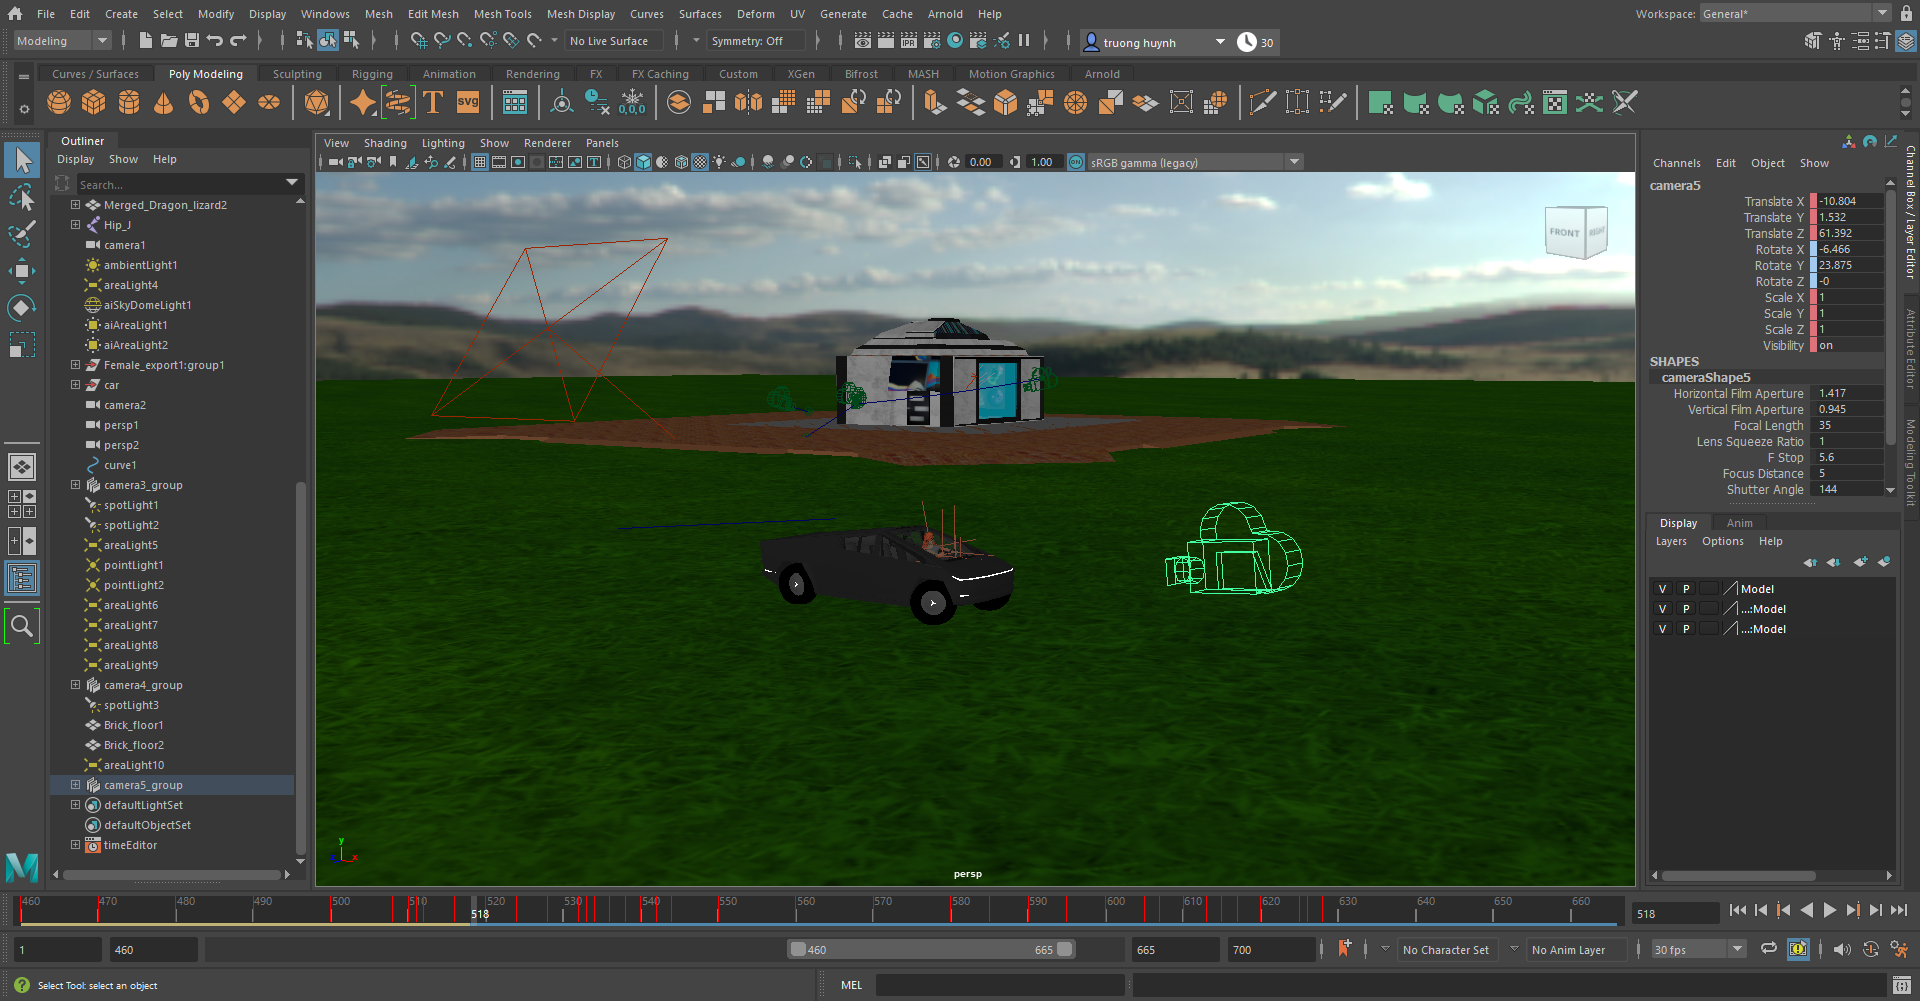The height and width of the screenshot is (1001, 1920).
Task: Select the SVG creation tool
Action: 467,102
